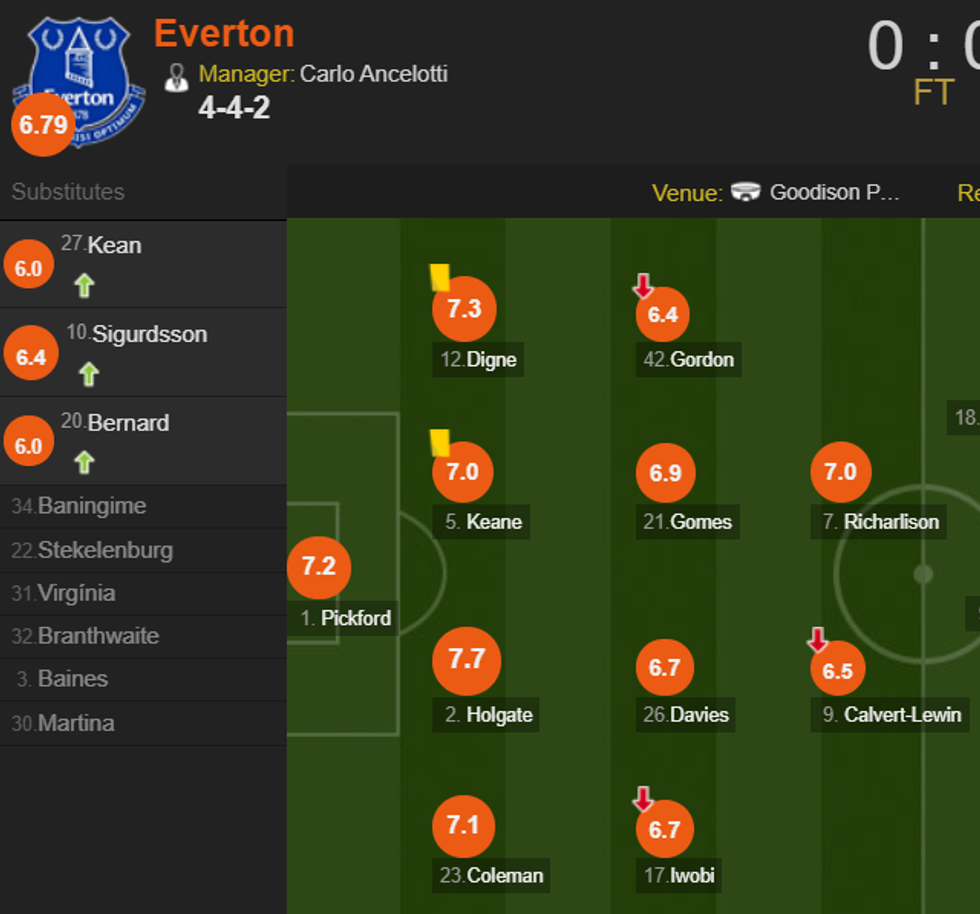
Task: Click Digne's yellow card icon
Action: coord(440,277)
